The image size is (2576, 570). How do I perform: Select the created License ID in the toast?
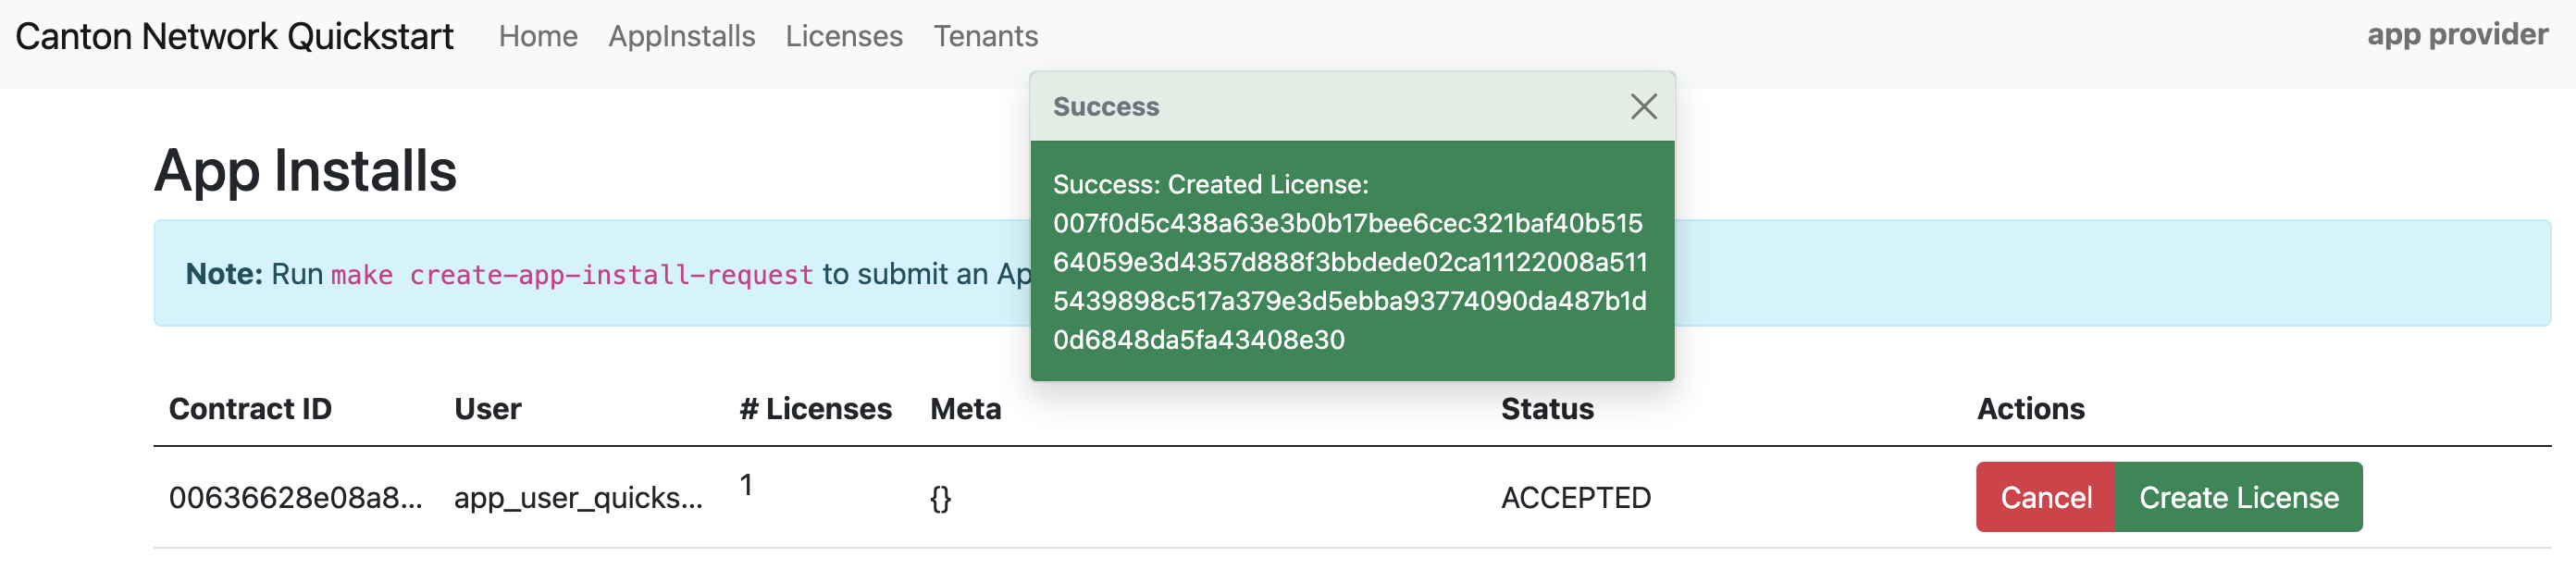coord(1350,262)
